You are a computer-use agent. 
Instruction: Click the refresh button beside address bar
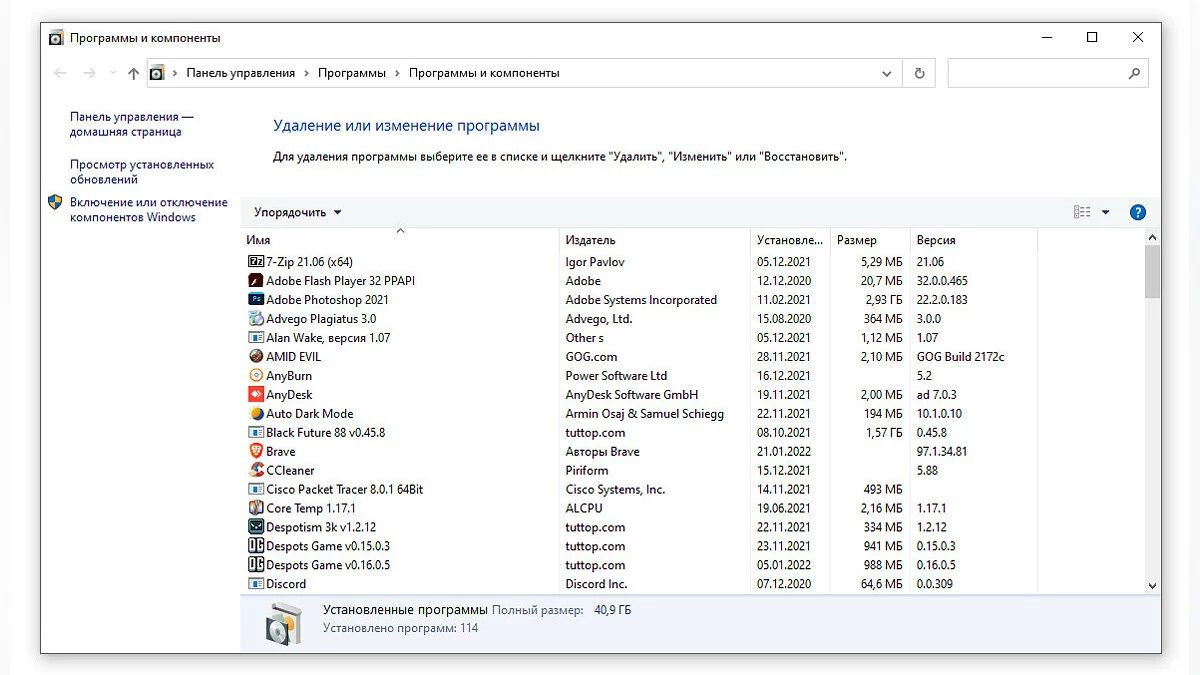coord(919,73)
